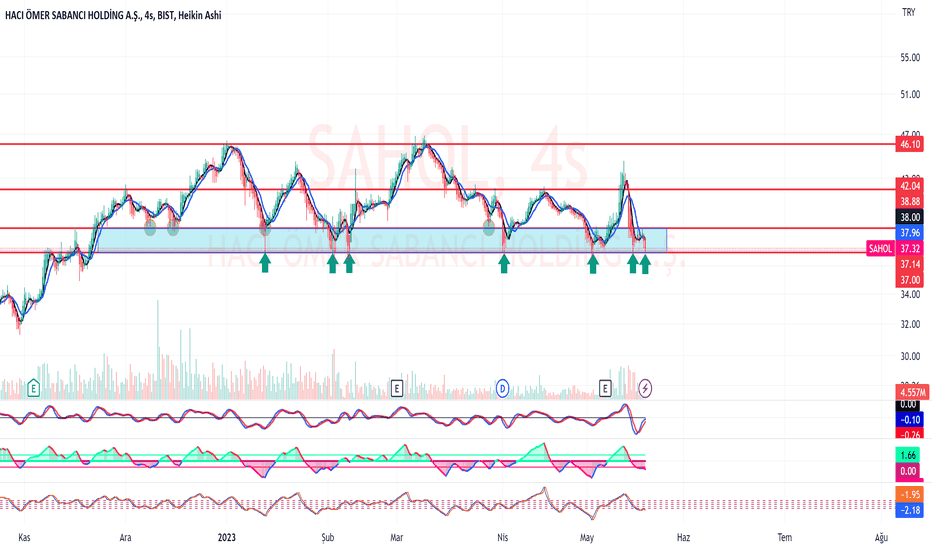Image resolution: width=932 pixels, height=550 pixels.
Task: Open the dividend D marker near Nis
Action: [x=502, y=389]
